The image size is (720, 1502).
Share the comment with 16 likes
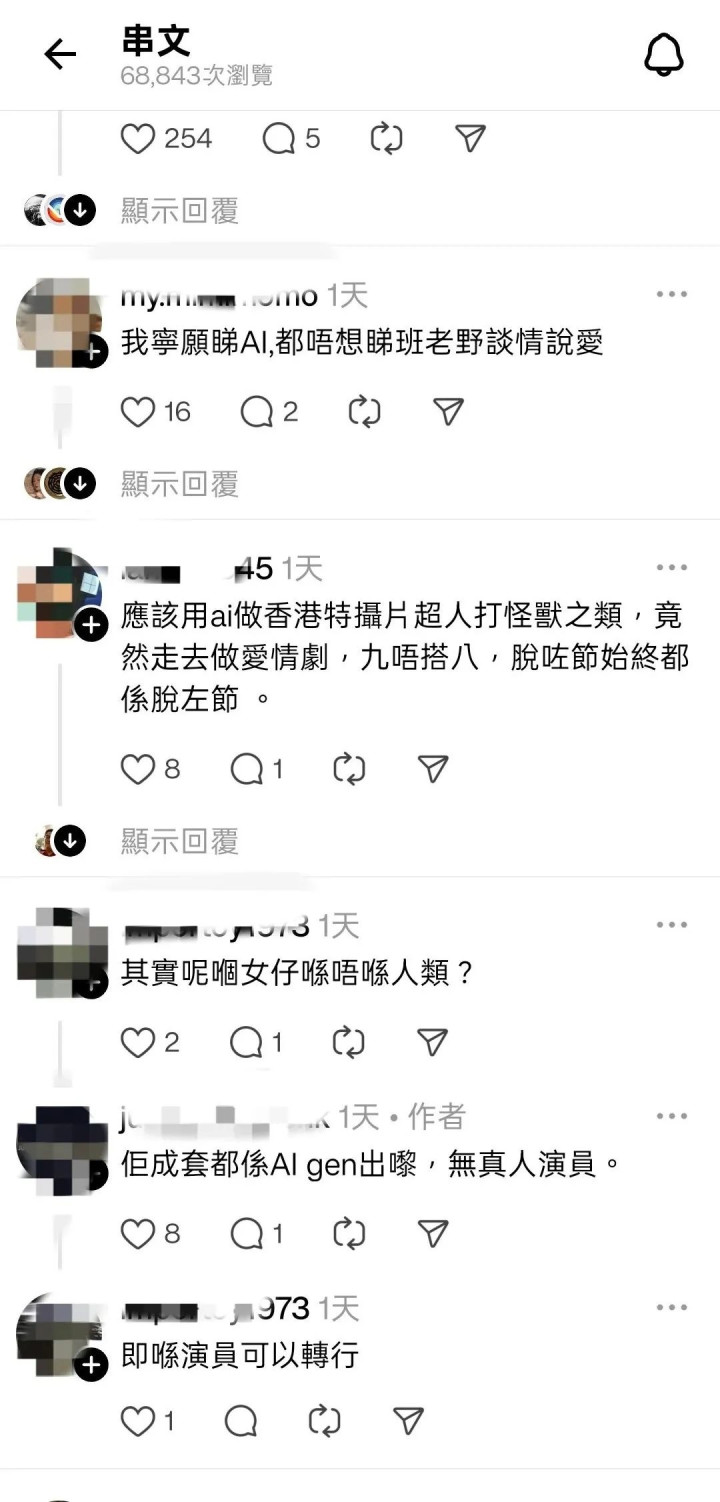[x=447, y=412]
